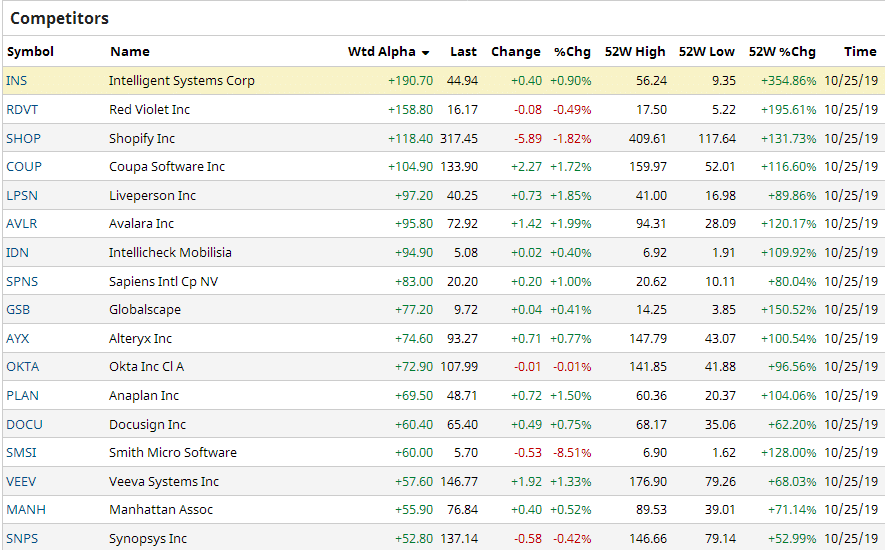
Task: Select the Competitors section heading
Action: pyautogui.click(x=60, y=19)
